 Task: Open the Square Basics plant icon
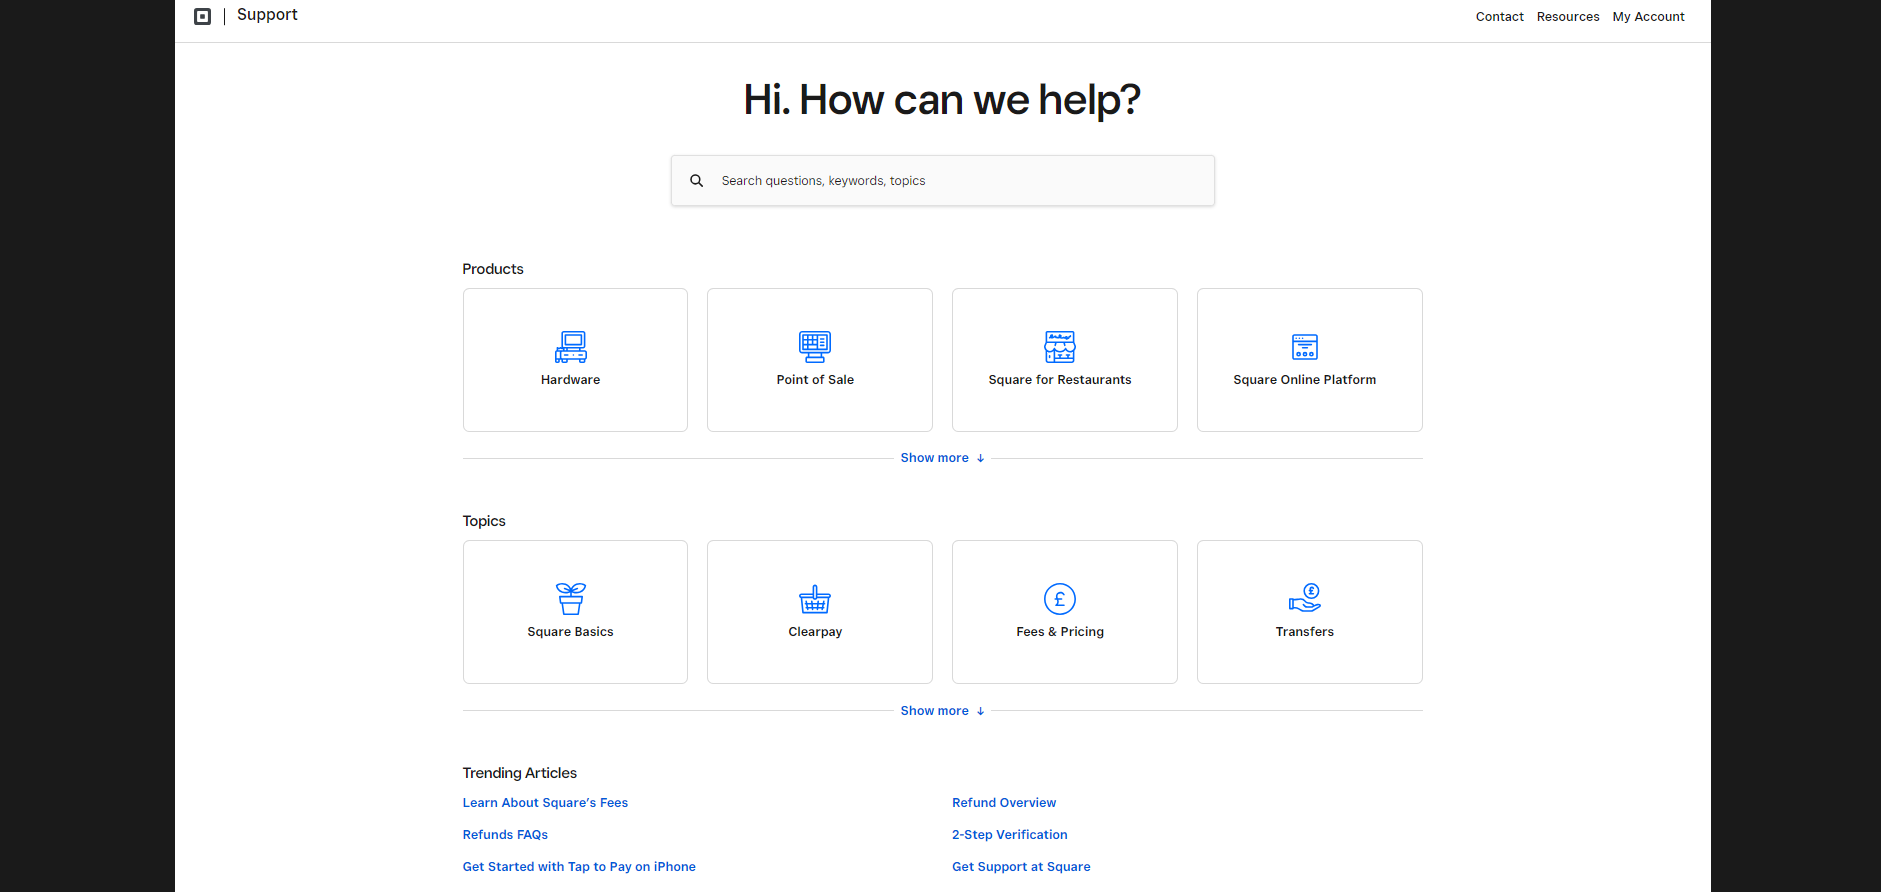click(571, 599)
